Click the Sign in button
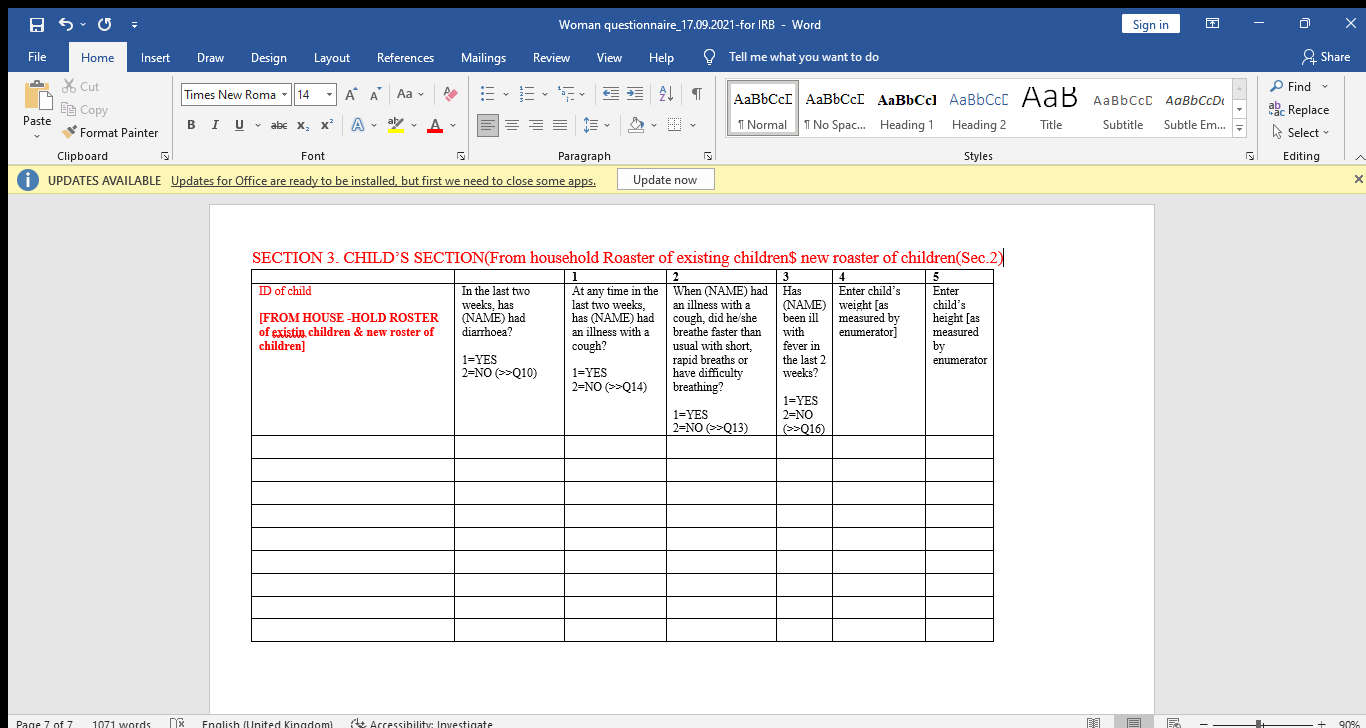 (1151, 25)
